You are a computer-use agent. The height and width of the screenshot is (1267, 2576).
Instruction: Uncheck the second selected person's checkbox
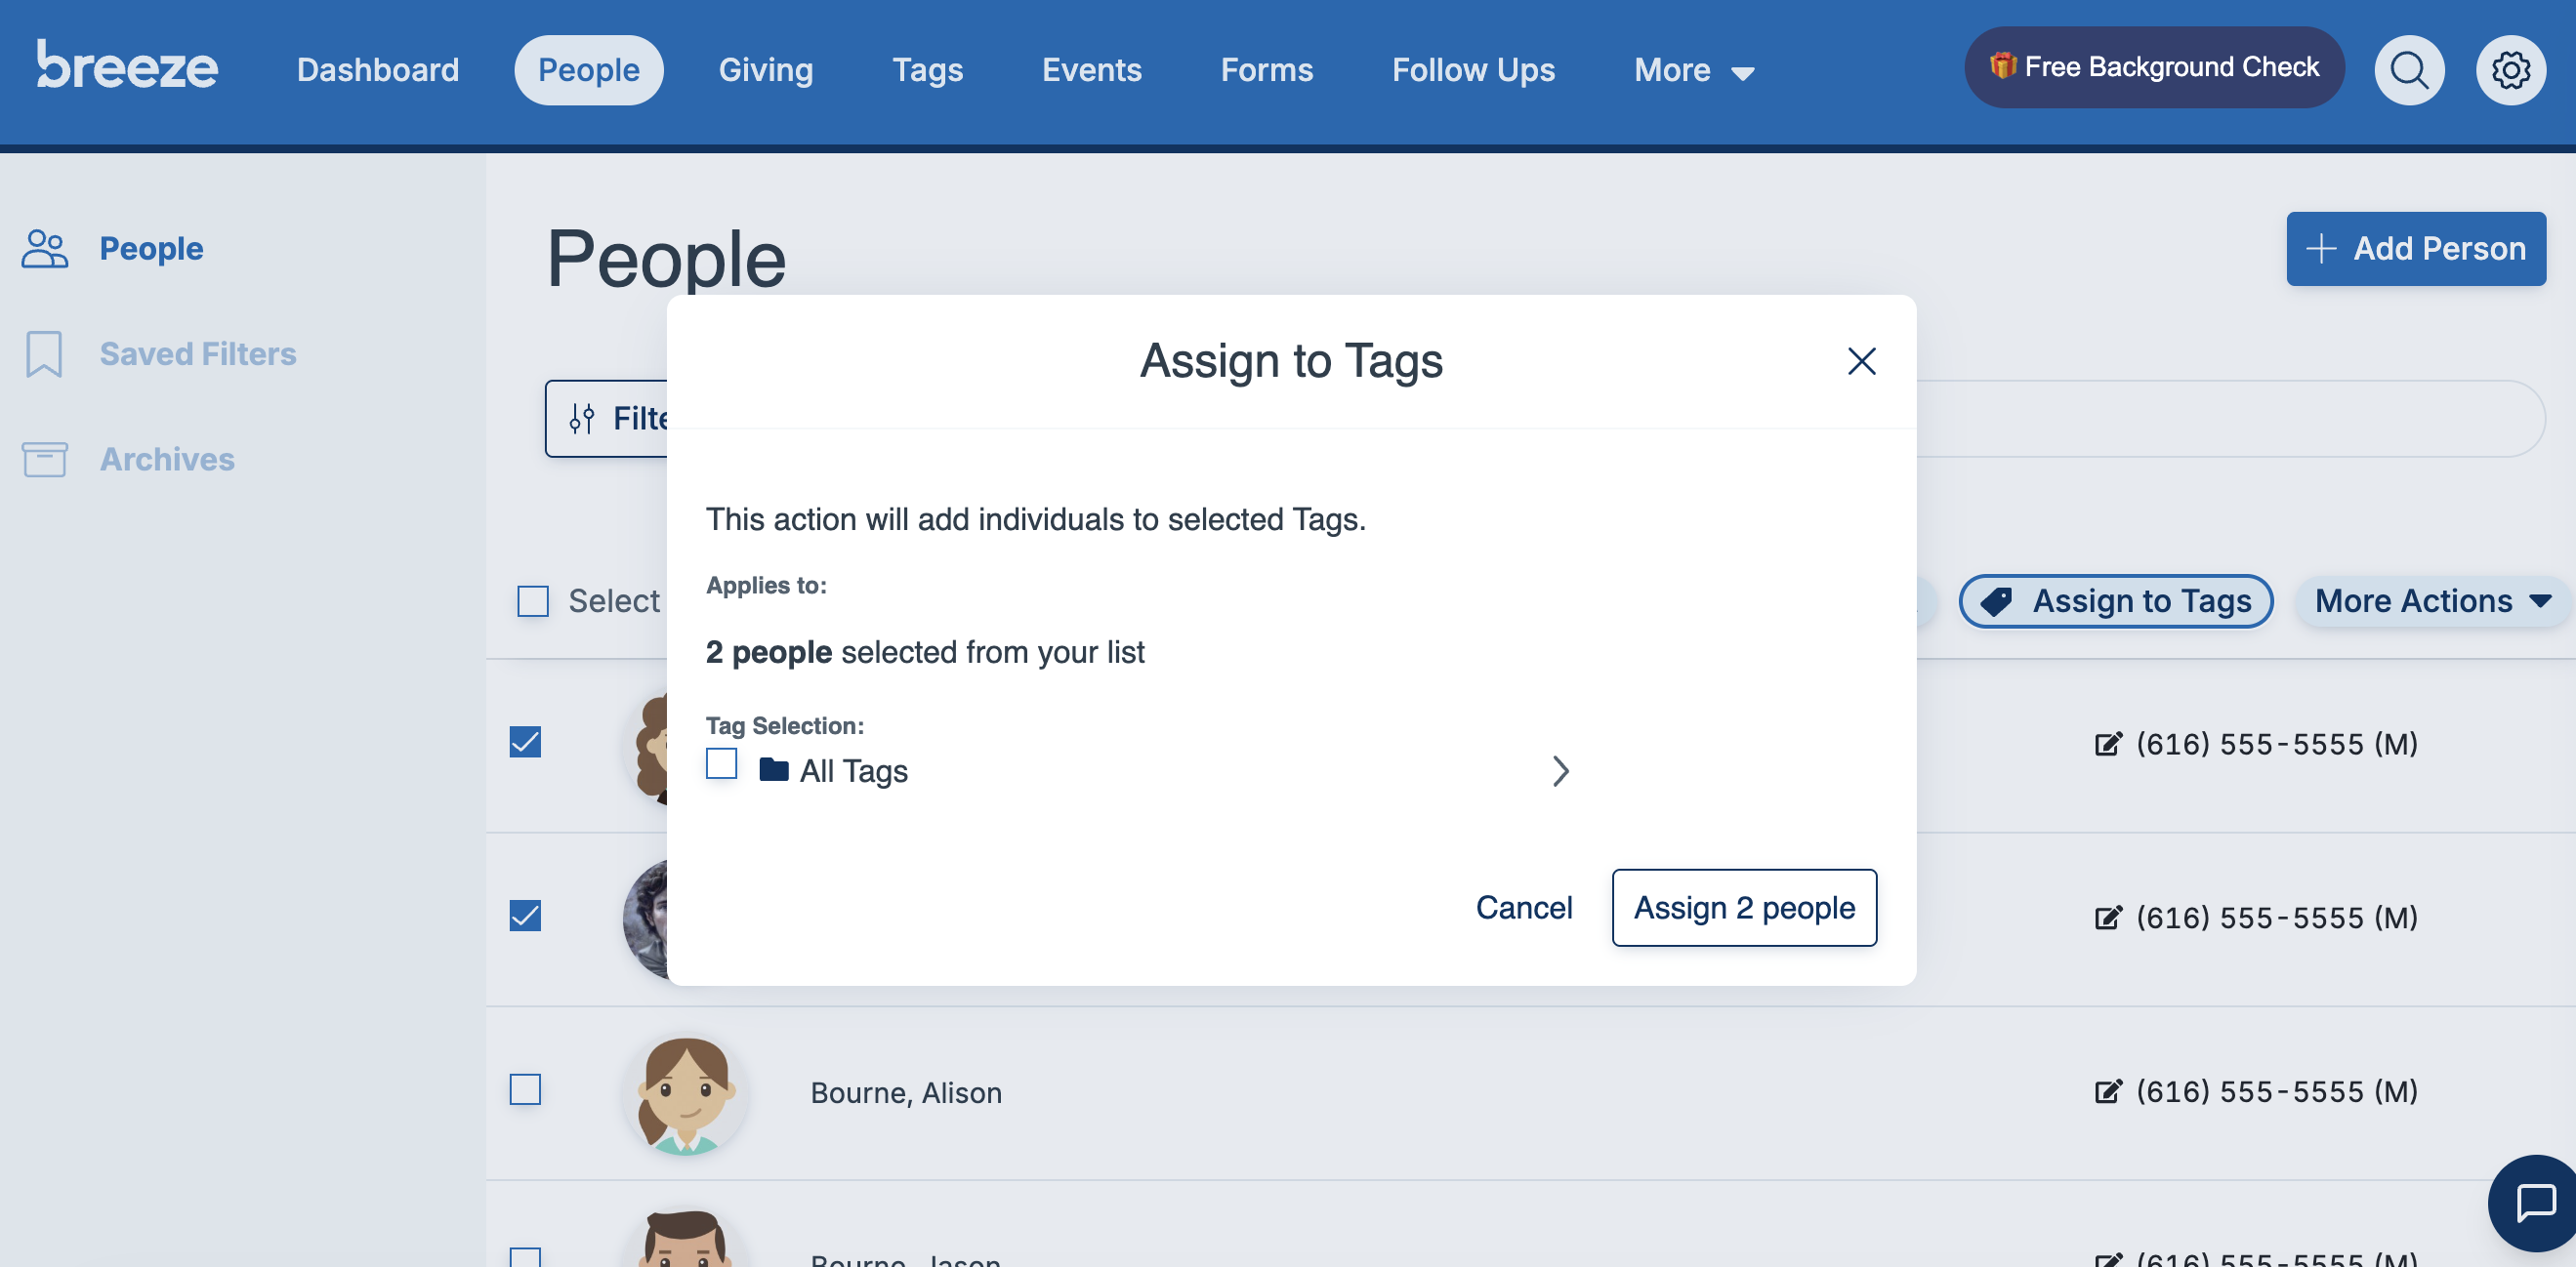point(525,915)
